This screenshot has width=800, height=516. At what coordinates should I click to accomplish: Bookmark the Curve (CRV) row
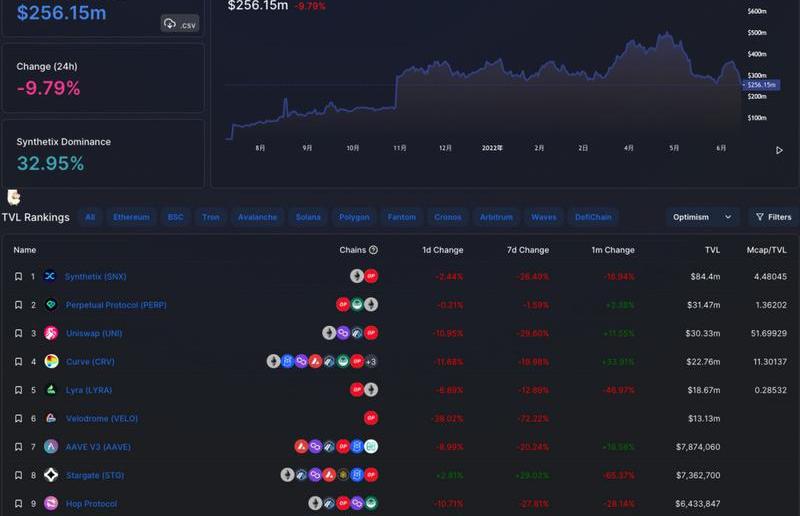[18, 361]
